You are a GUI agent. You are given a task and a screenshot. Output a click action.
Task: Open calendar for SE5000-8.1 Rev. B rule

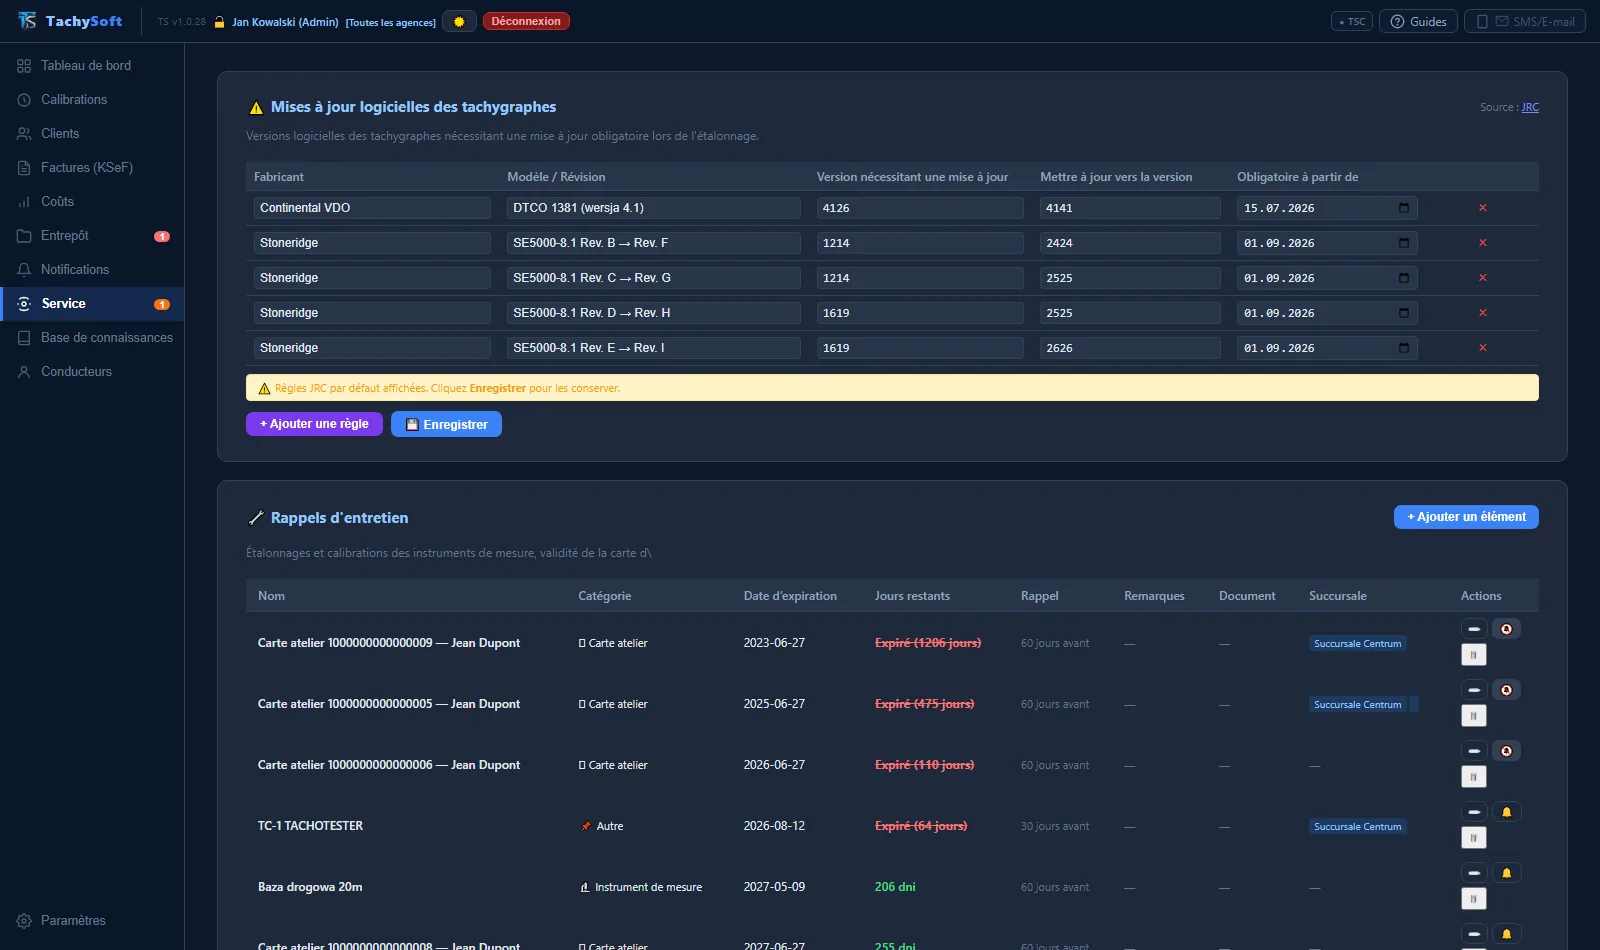(x=1404, y=243)
